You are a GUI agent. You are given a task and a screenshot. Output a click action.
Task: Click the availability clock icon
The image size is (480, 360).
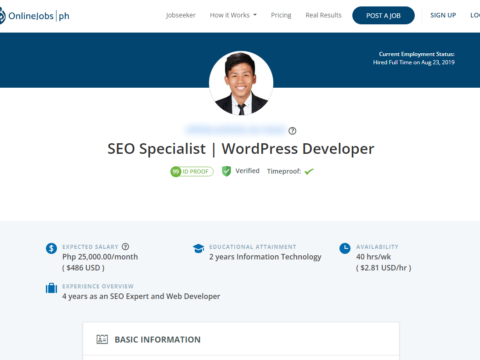(x=345, y=248)
